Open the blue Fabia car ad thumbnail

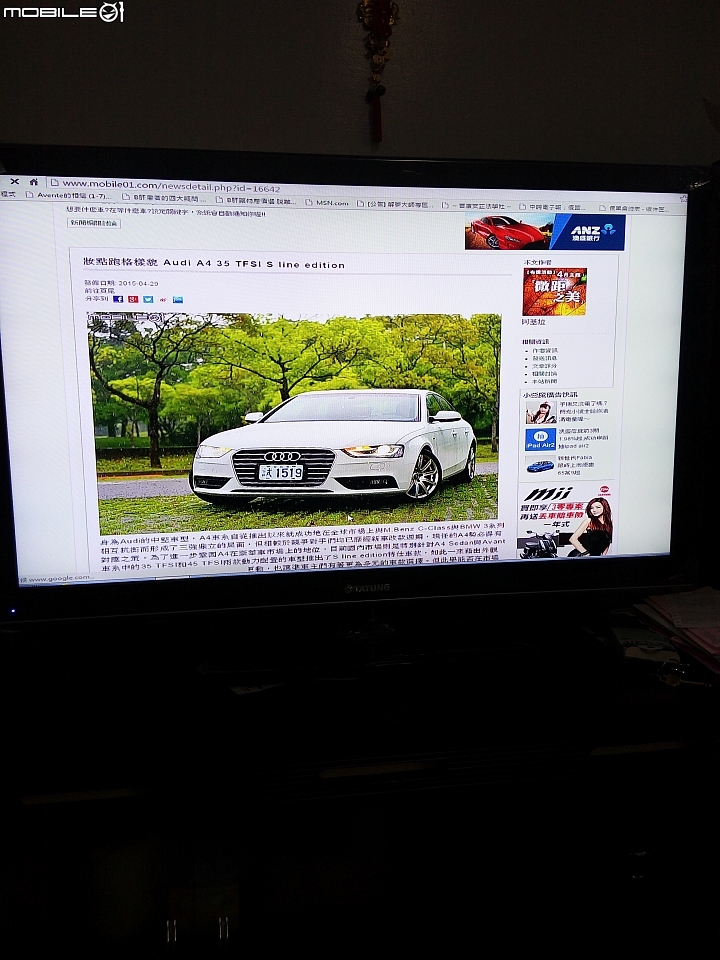tap(539, 465)
